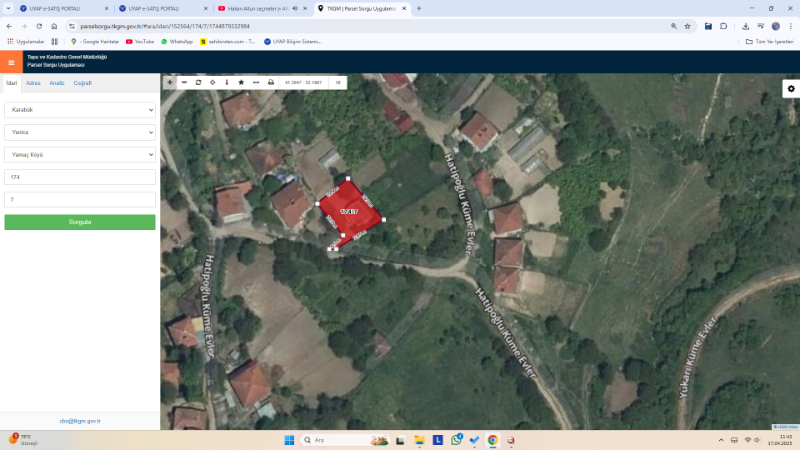Click the zoom out minus icon

(x=184, y=82)
